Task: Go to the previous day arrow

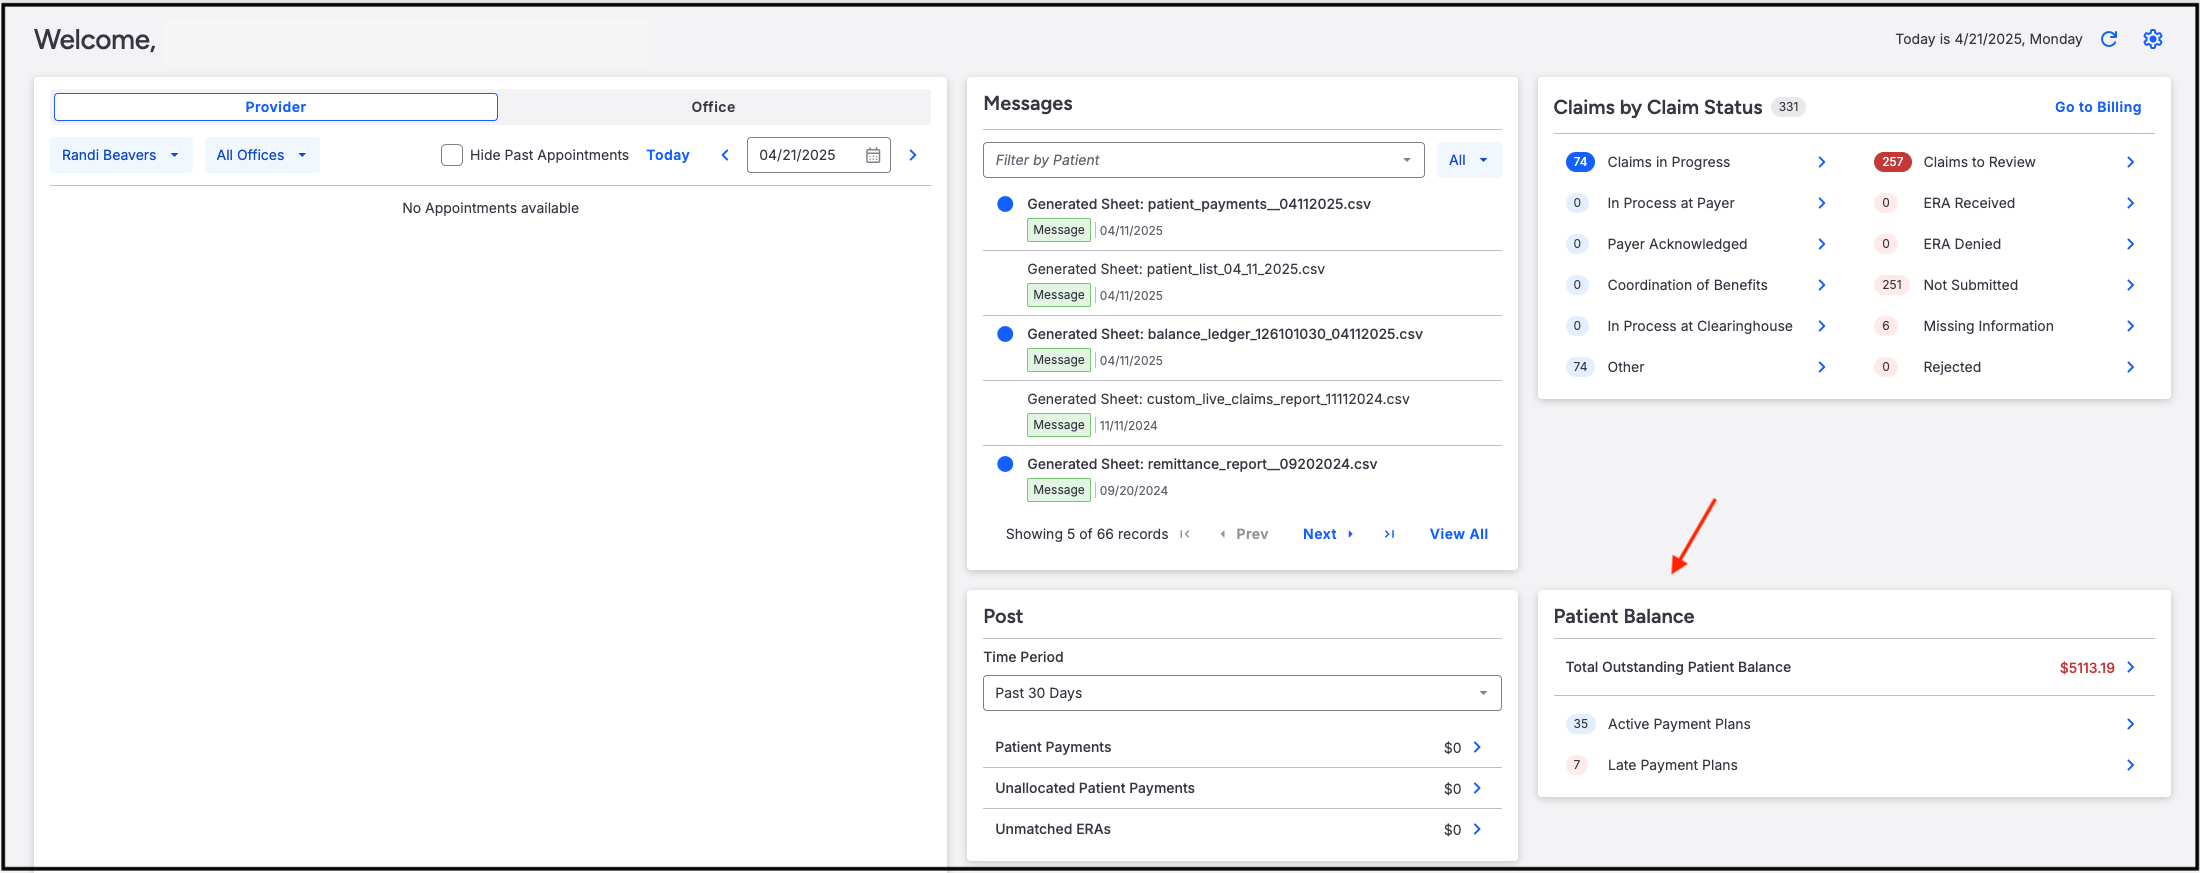Action: click(725, 155)
